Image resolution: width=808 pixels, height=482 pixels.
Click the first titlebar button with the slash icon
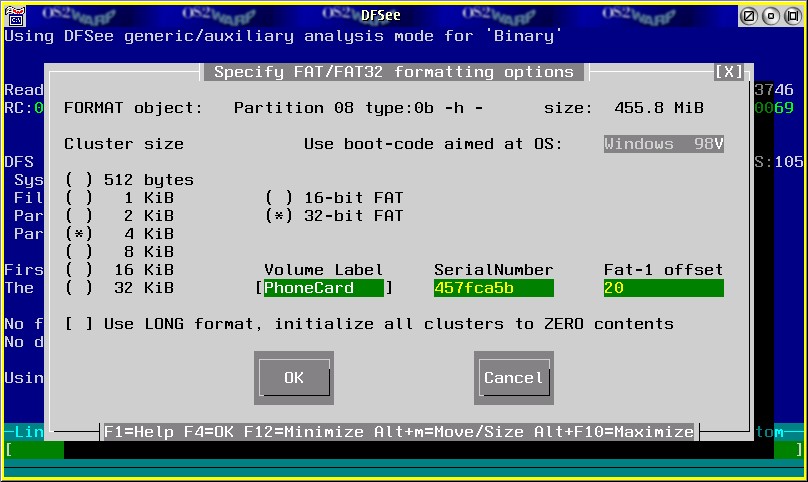[x=749, y=16]
